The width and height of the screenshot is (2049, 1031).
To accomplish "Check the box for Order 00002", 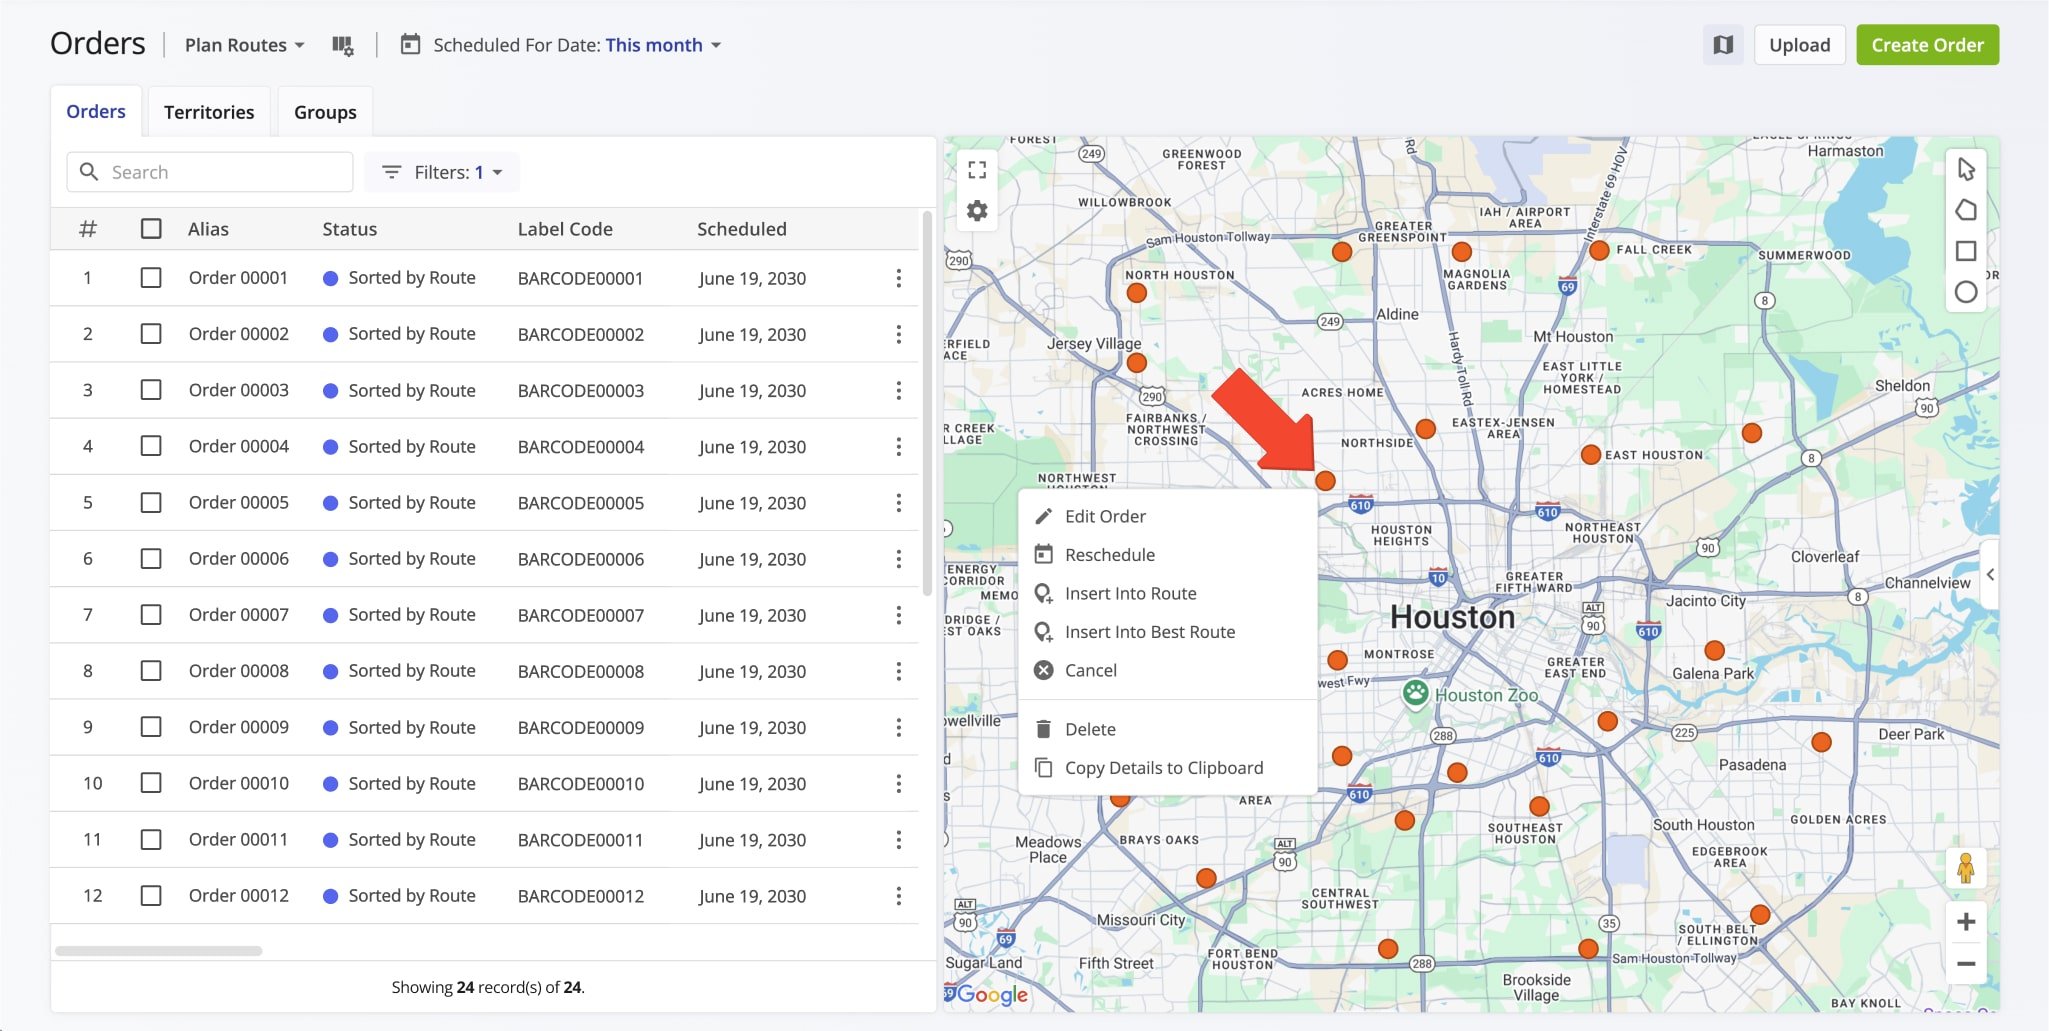I will pyautogui.click(x=151, y=334).
